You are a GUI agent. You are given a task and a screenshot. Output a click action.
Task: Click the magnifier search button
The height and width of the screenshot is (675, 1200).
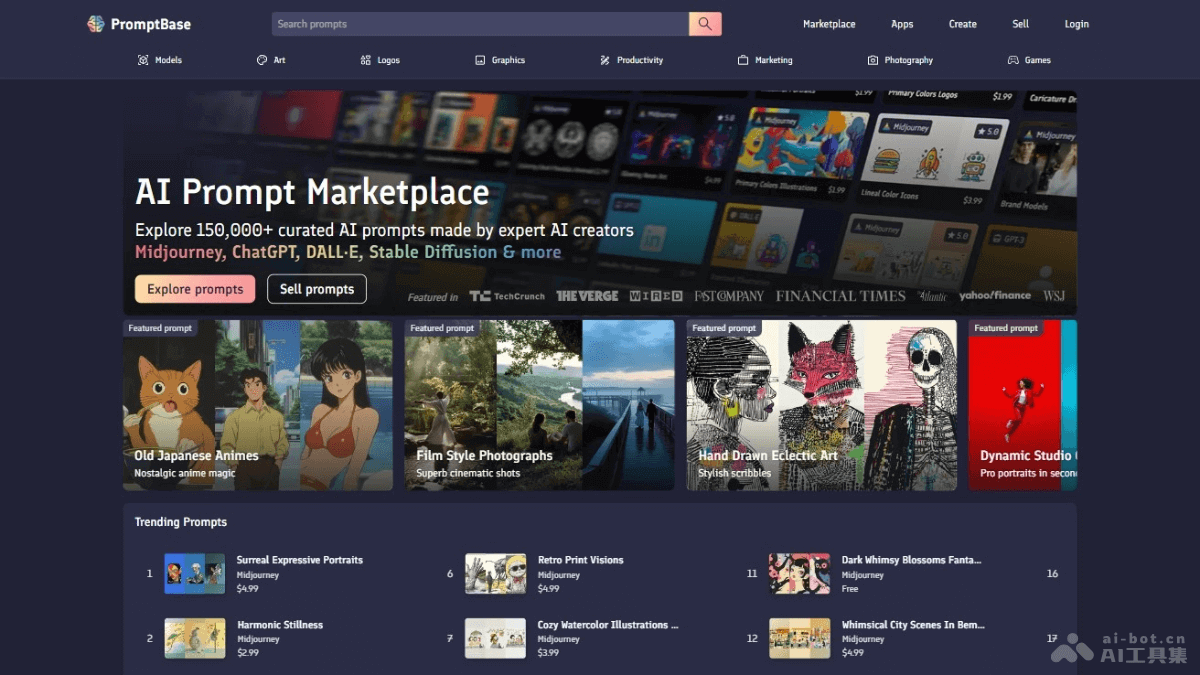(705, 24)
